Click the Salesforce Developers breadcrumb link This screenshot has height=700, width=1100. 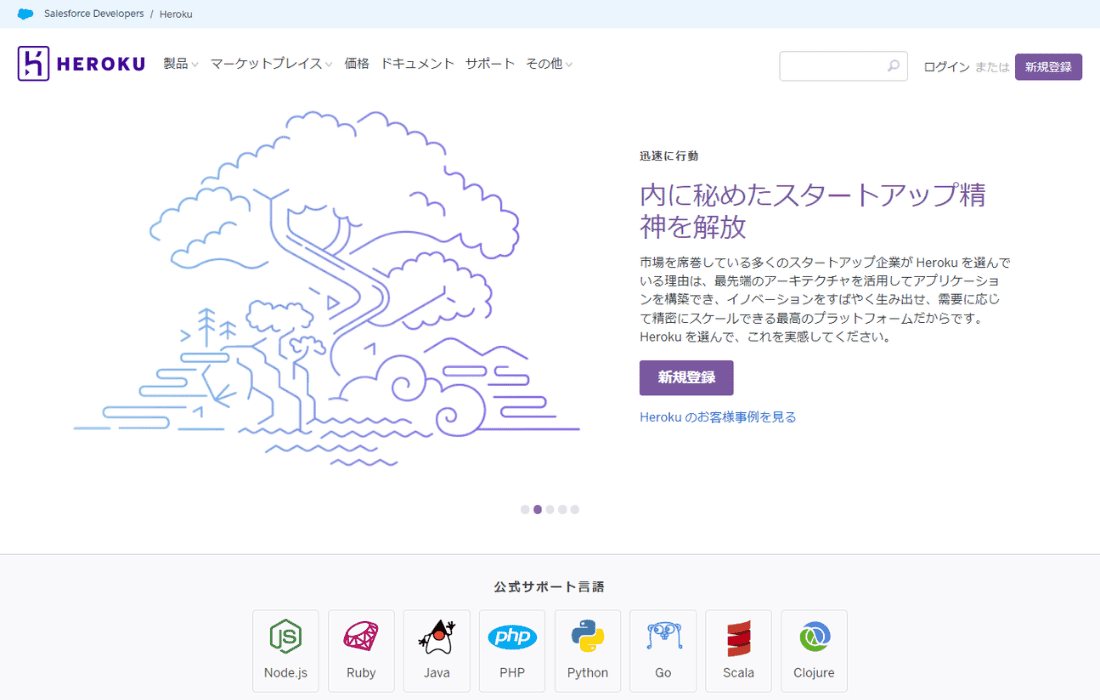pyautogui.click(x=93, y=14)
